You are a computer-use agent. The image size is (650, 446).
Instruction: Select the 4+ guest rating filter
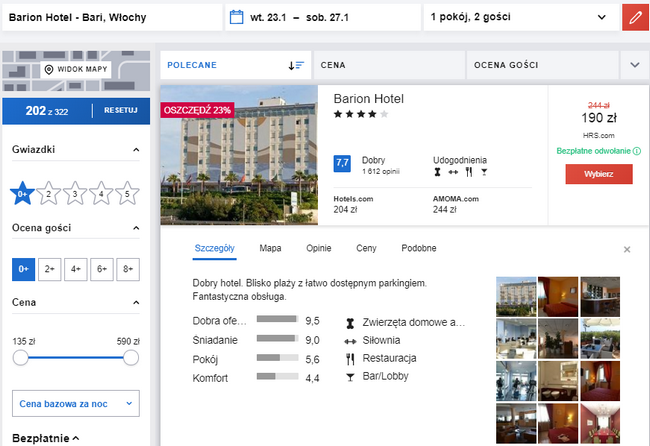click(x=75, y=269)
